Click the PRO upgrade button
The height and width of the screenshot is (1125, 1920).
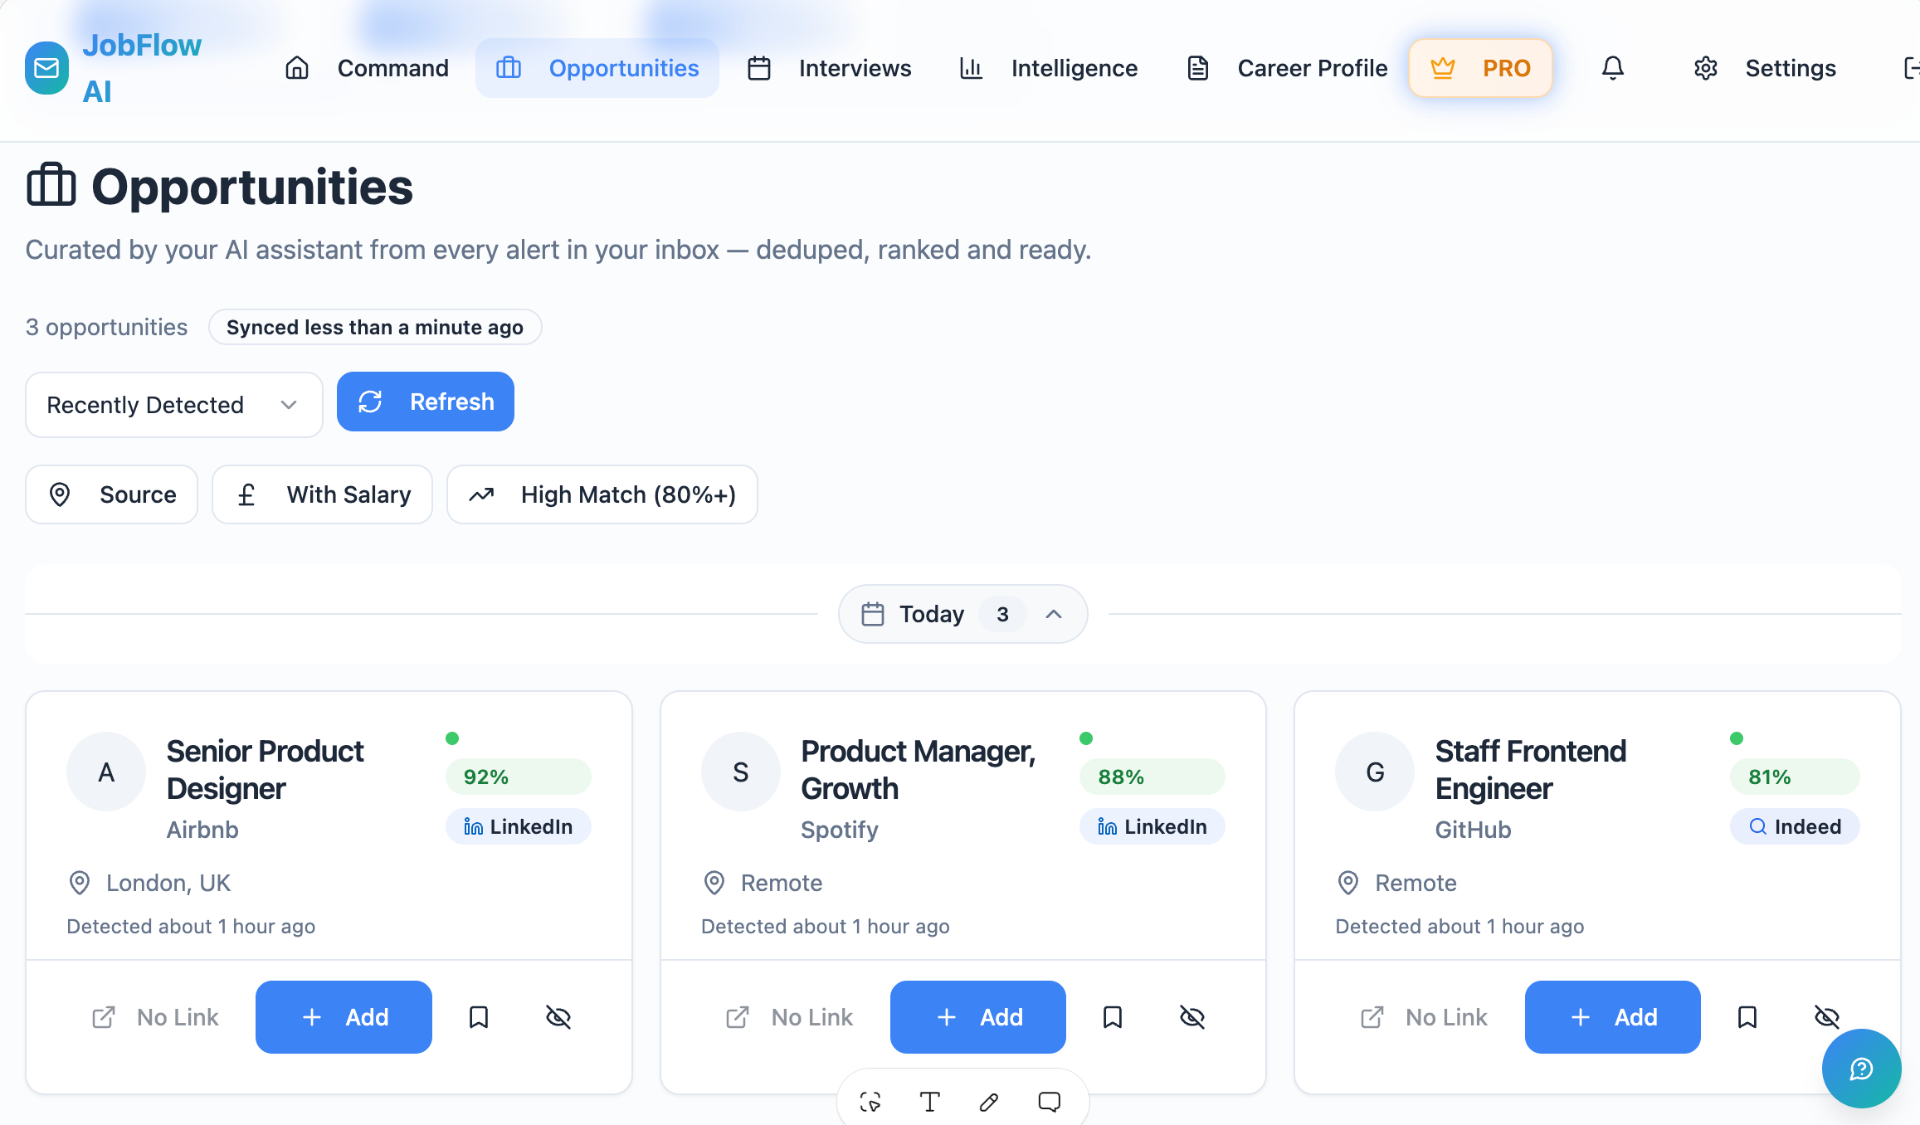click(1480, 68)
